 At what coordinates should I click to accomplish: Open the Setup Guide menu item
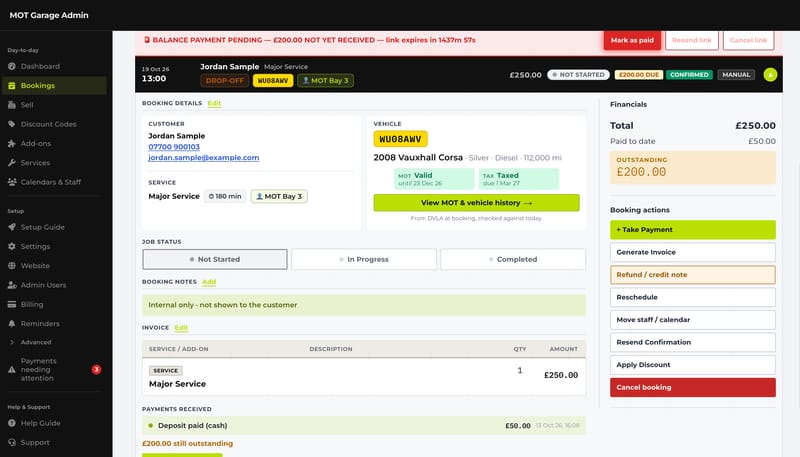[x=55, y=227]
